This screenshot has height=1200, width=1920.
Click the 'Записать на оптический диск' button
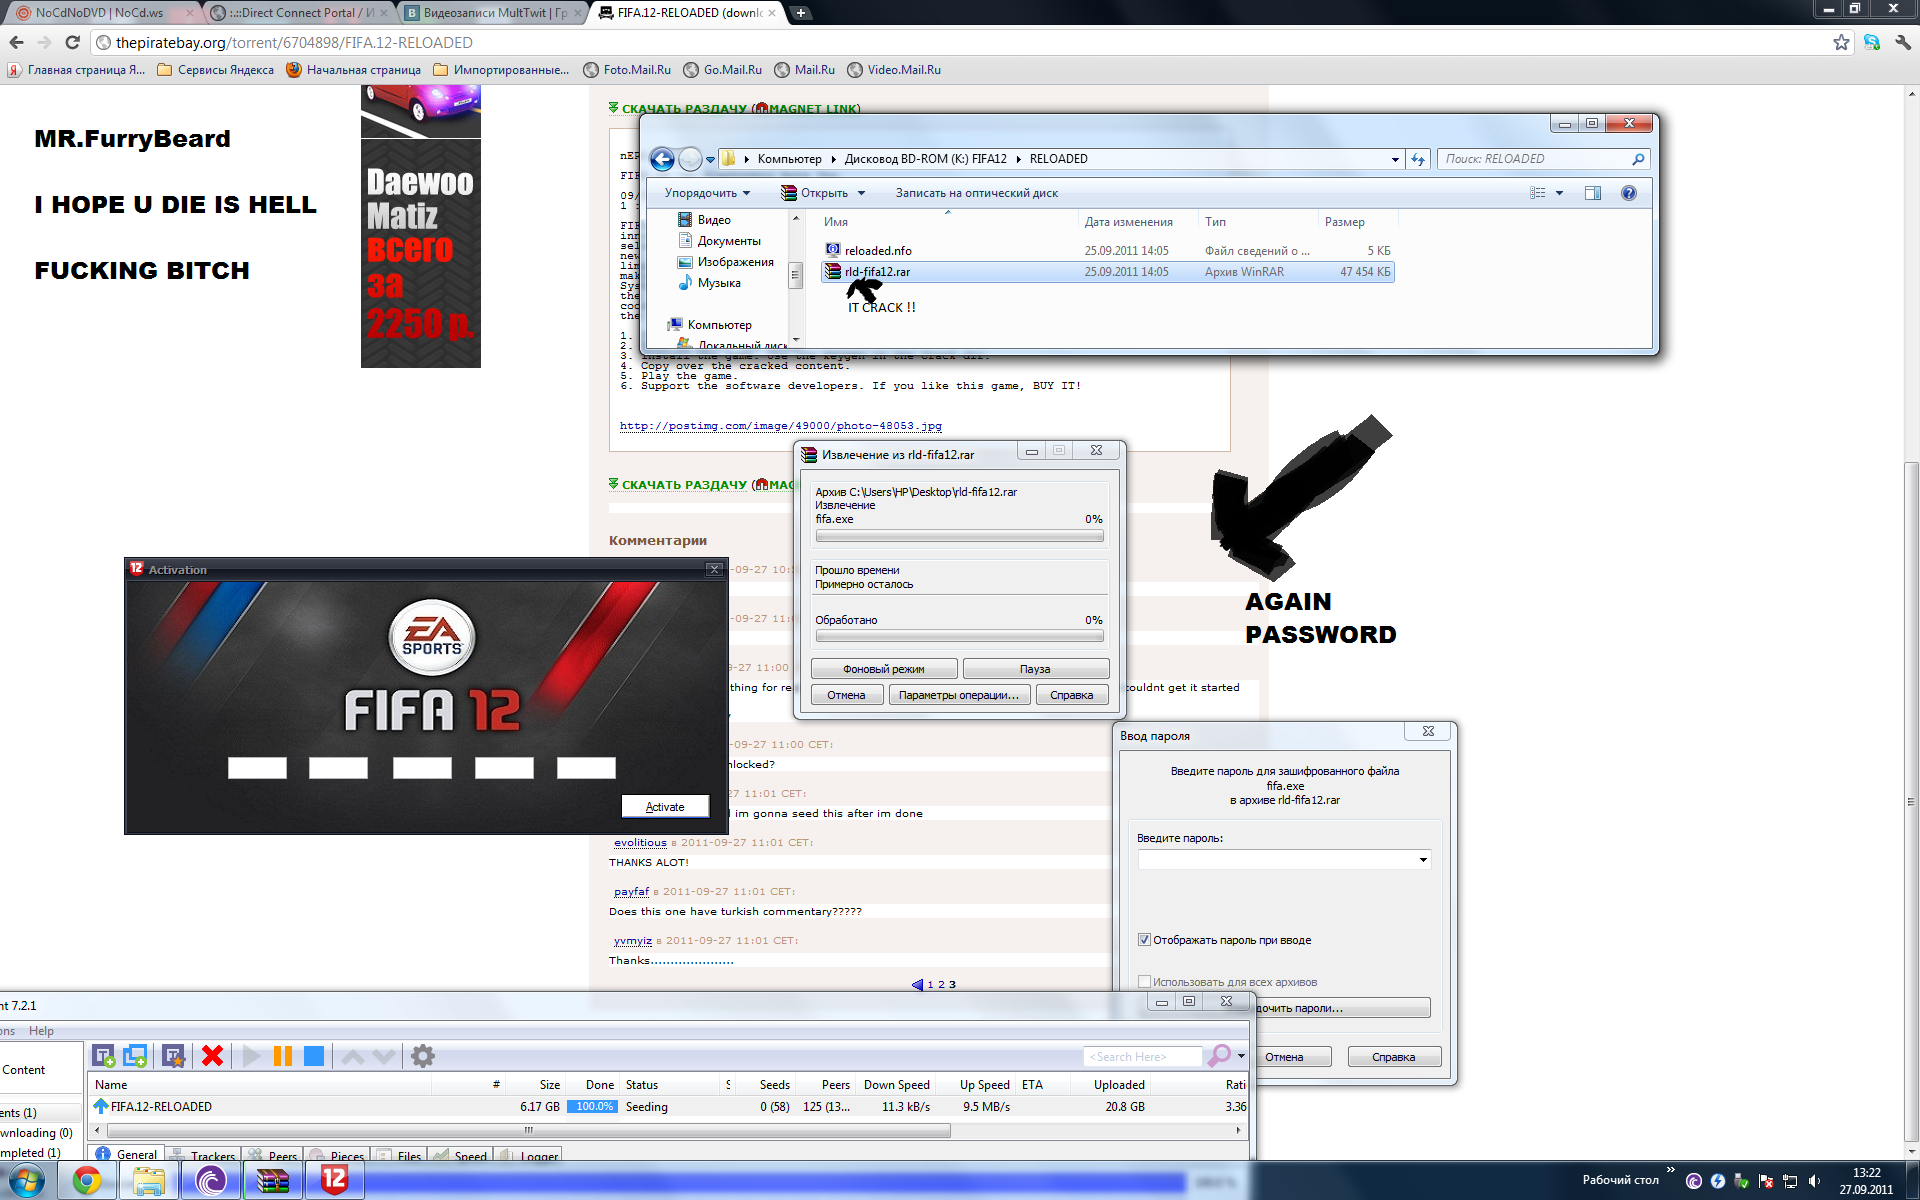[976, 193]
